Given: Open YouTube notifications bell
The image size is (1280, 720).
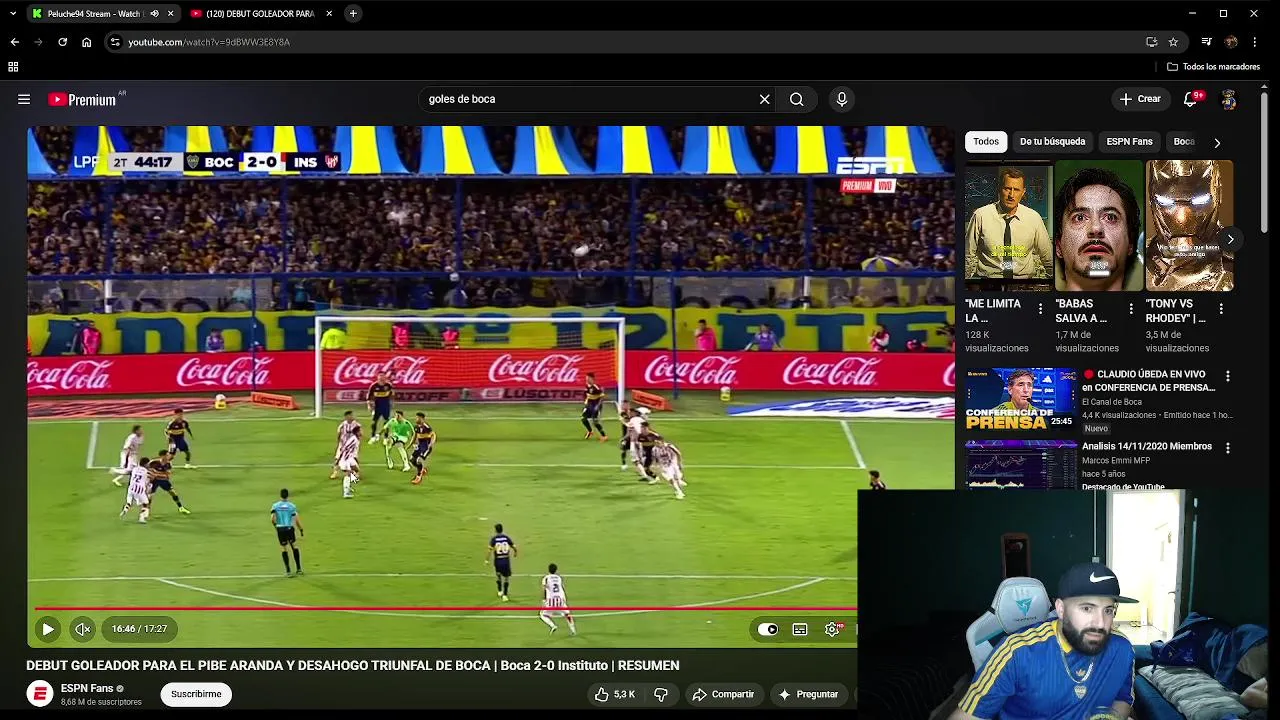Looking at the screenshot, I should coord(1190,99).
